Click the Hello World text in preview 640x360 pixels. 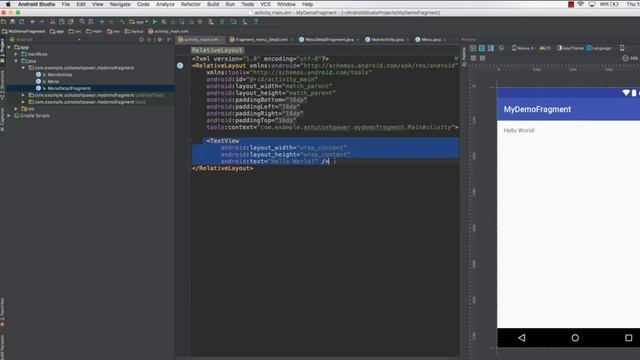519,131
